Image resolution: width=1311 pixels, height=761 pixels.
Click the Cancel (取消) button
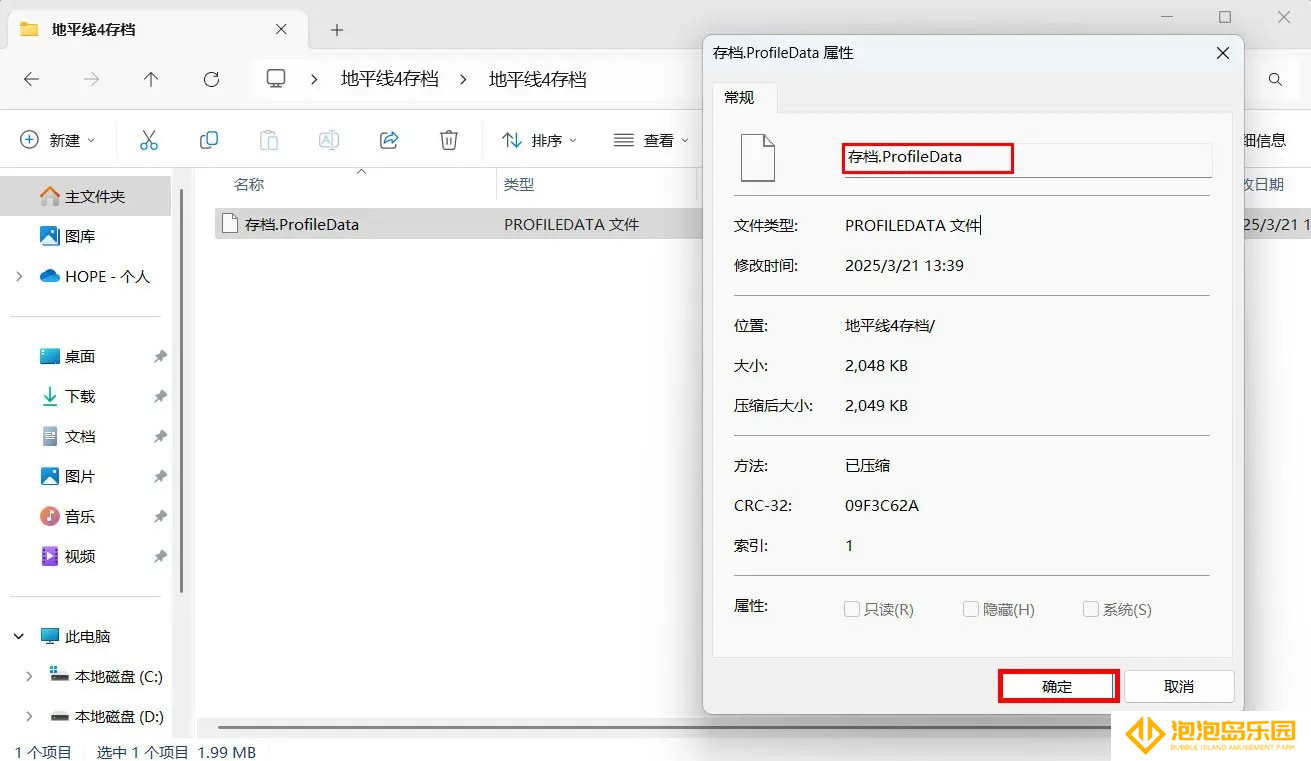1179,686
